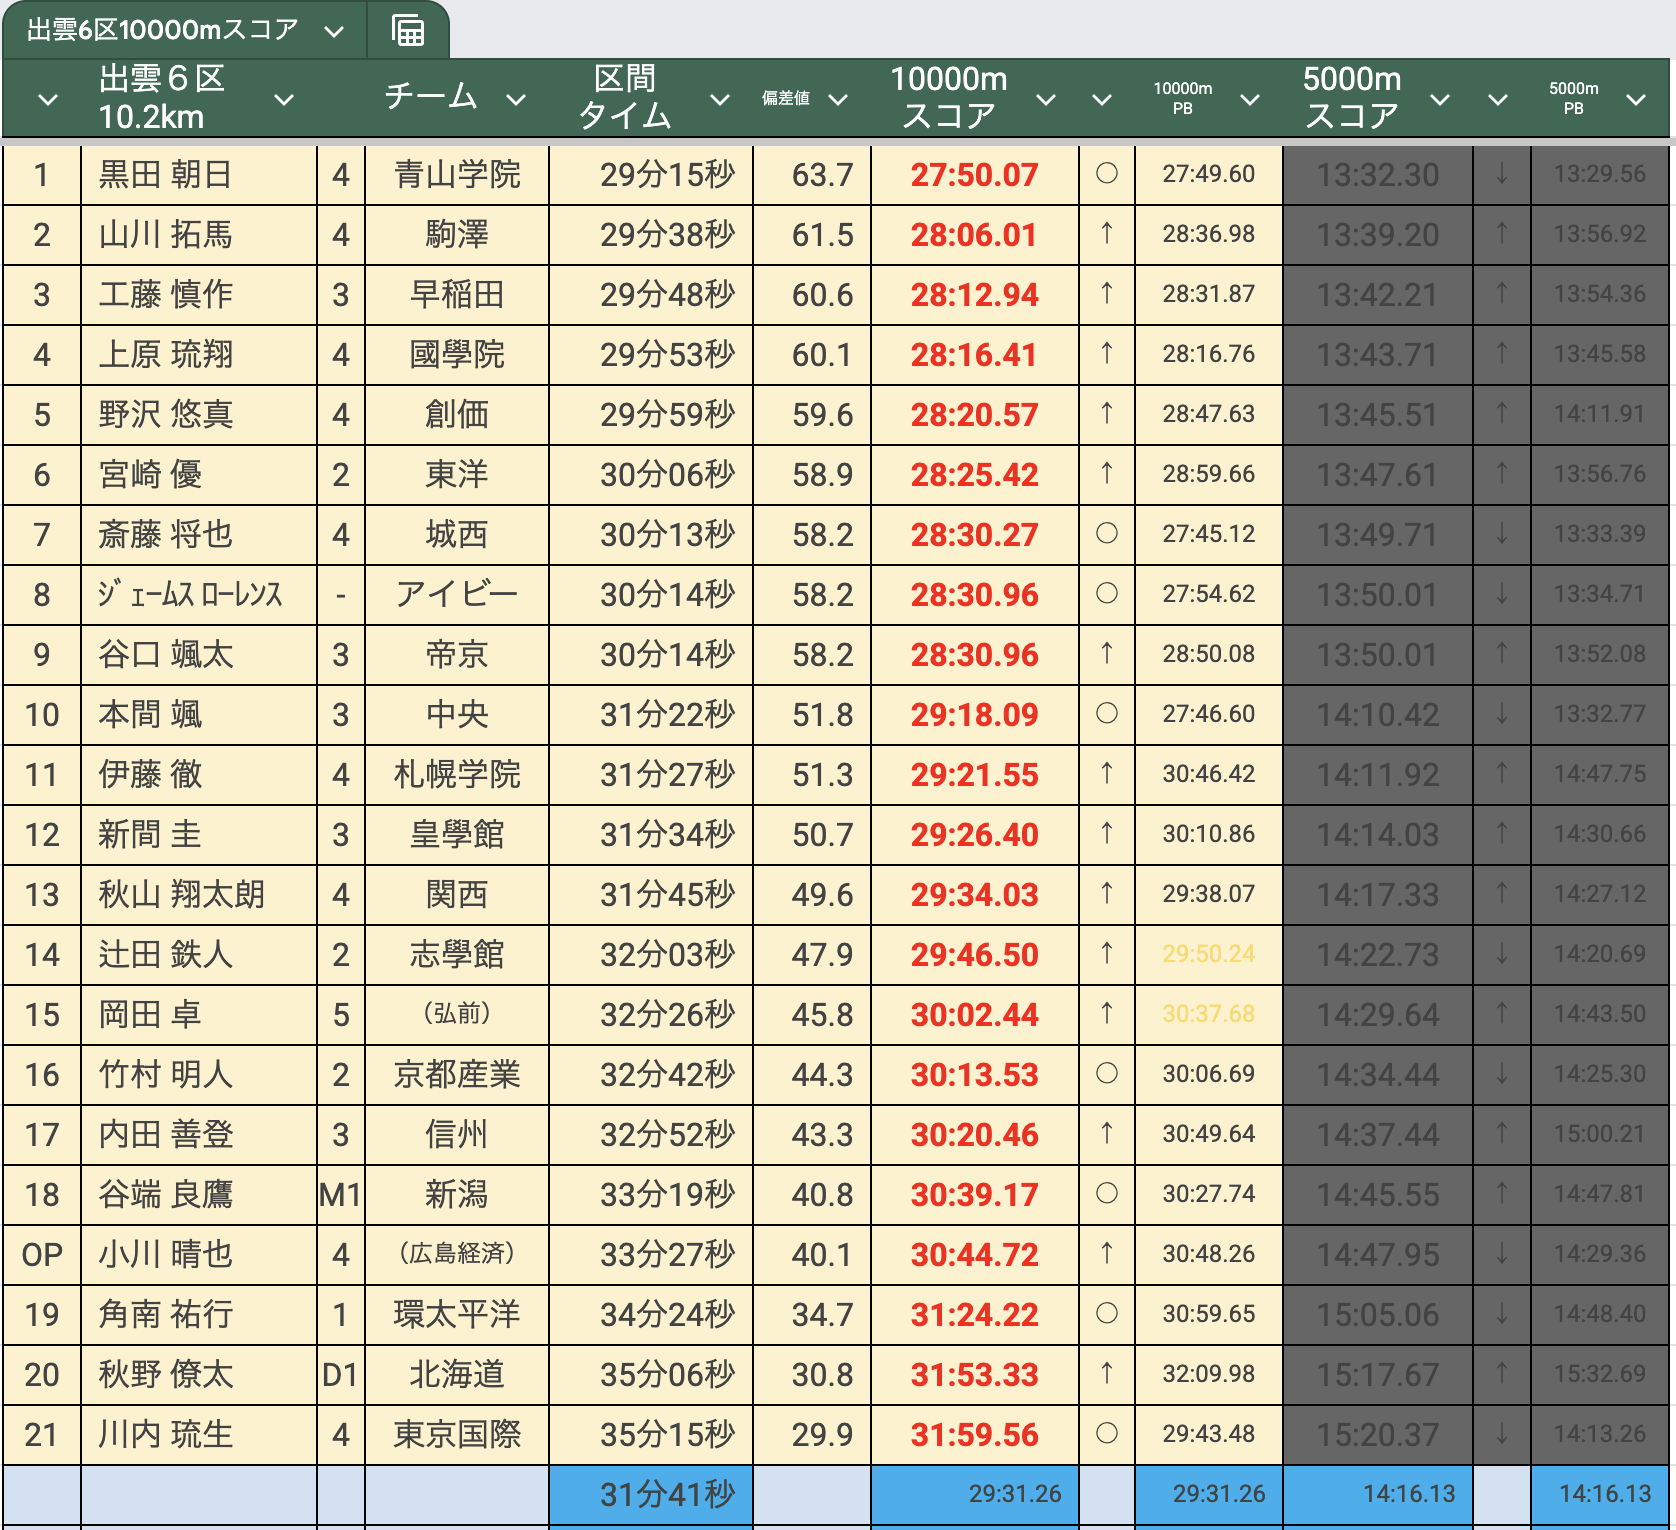This screenshot has height=1530, width=1676.
Task: Open the 10000mスコア column dropdown
Action: (1046, 99)
